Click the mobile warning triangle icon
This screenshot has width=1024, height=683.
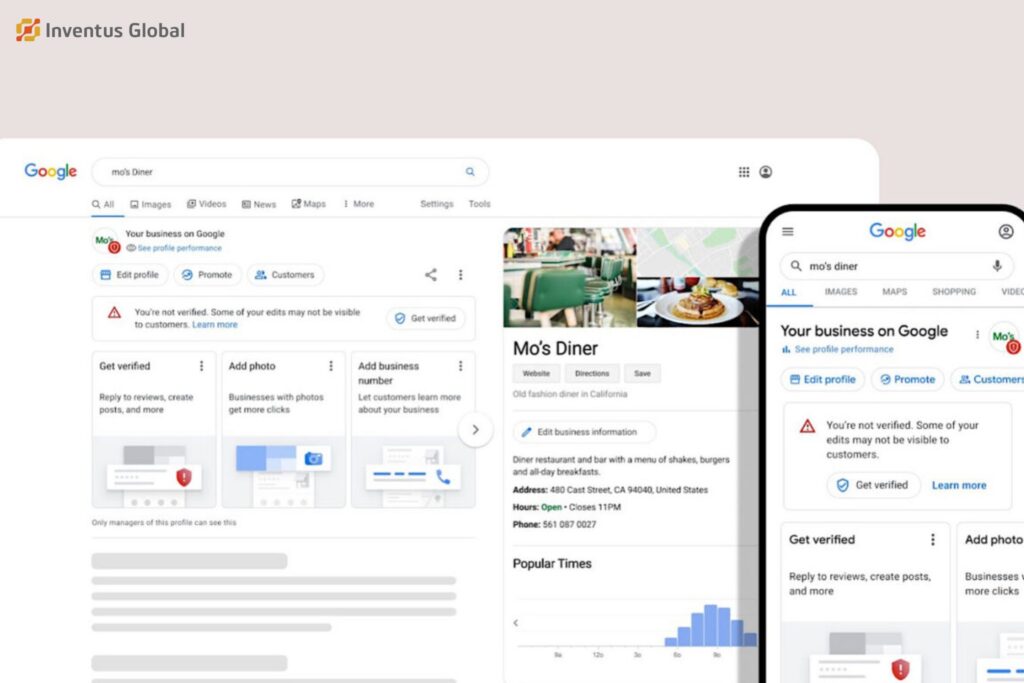point(807,426)
